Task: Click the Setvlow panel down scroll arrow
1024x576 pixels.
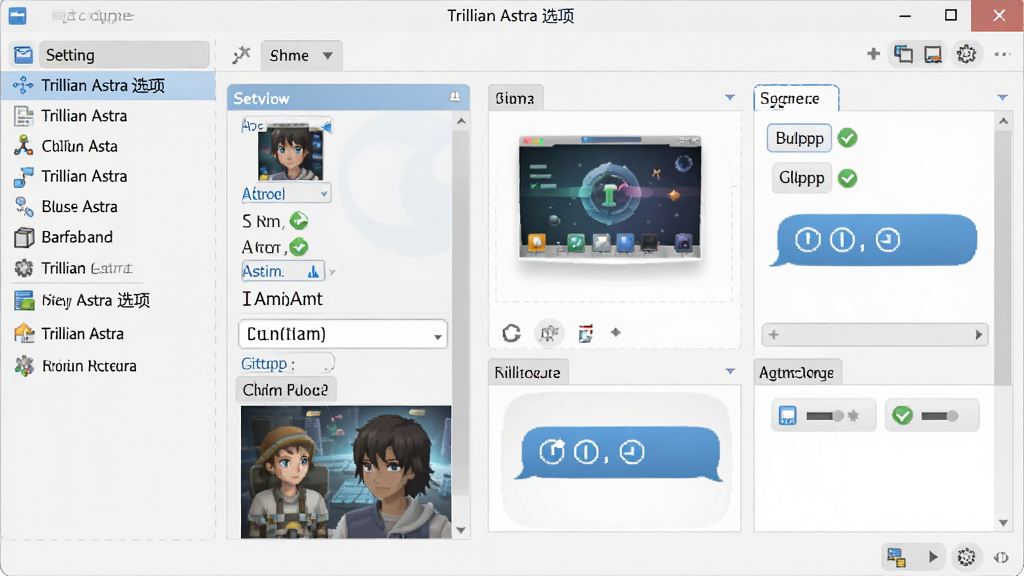Action: [461, 530]
